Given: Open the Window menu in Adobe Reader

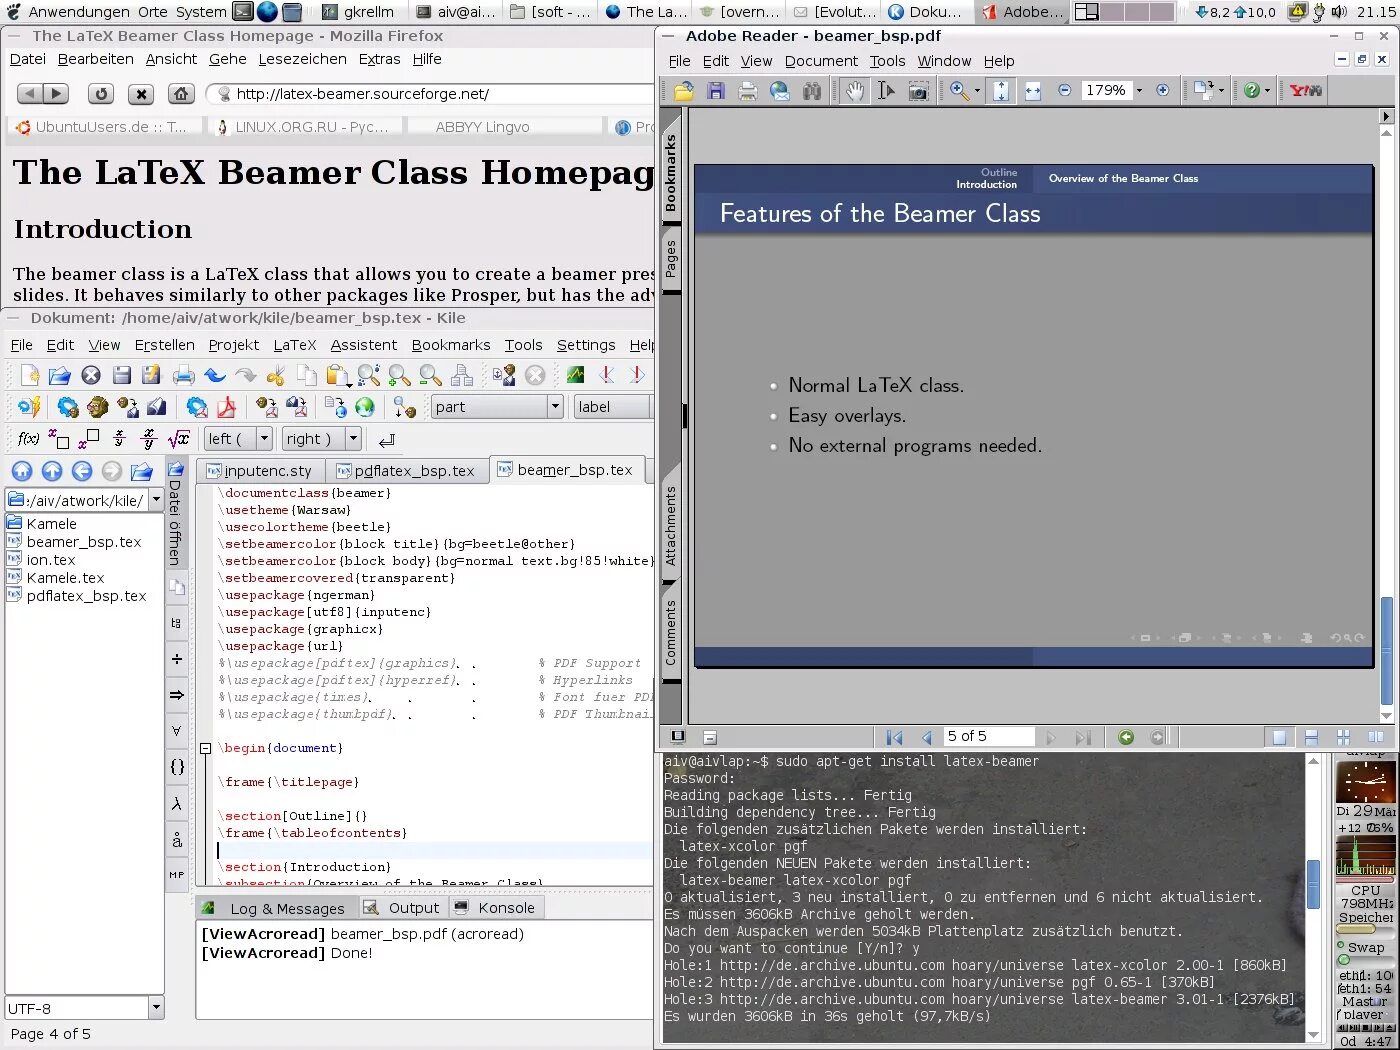Looking at the screenshot, I should tap(944, 61).
